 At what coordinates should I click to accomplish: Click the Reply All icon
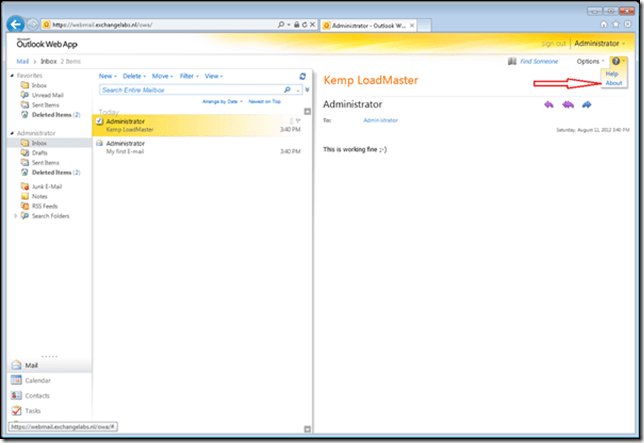coord(567,105)
